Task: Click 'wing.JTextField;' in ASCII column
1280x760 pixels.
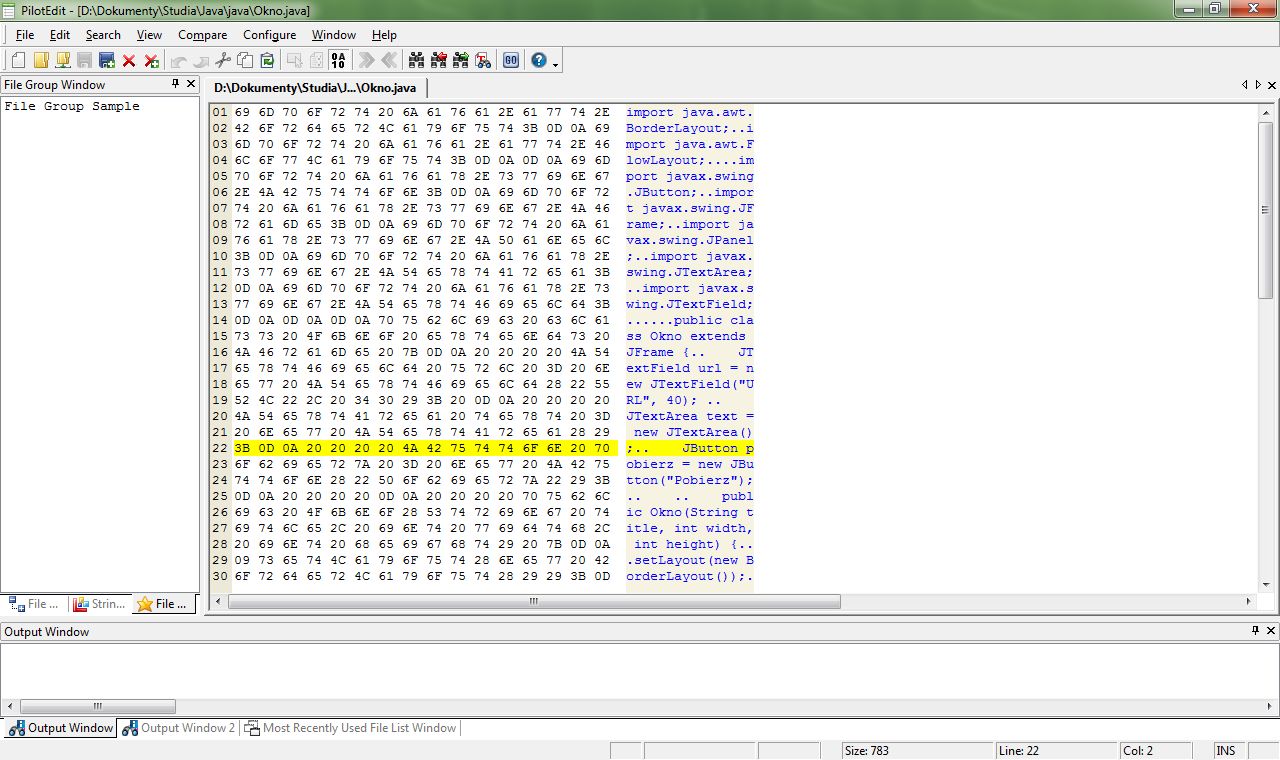Action: tap(690, 304)
